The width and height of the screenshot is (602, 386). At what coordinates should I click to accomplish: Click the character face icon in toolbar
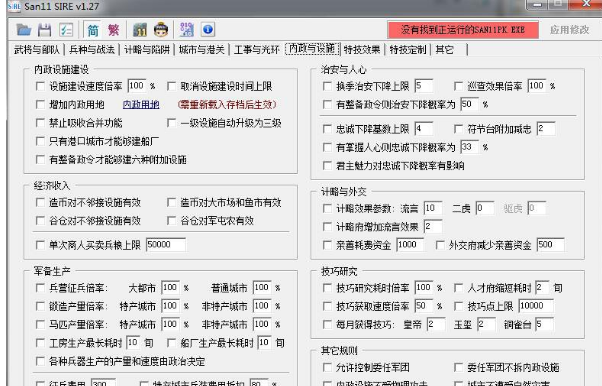pos(161,30)
